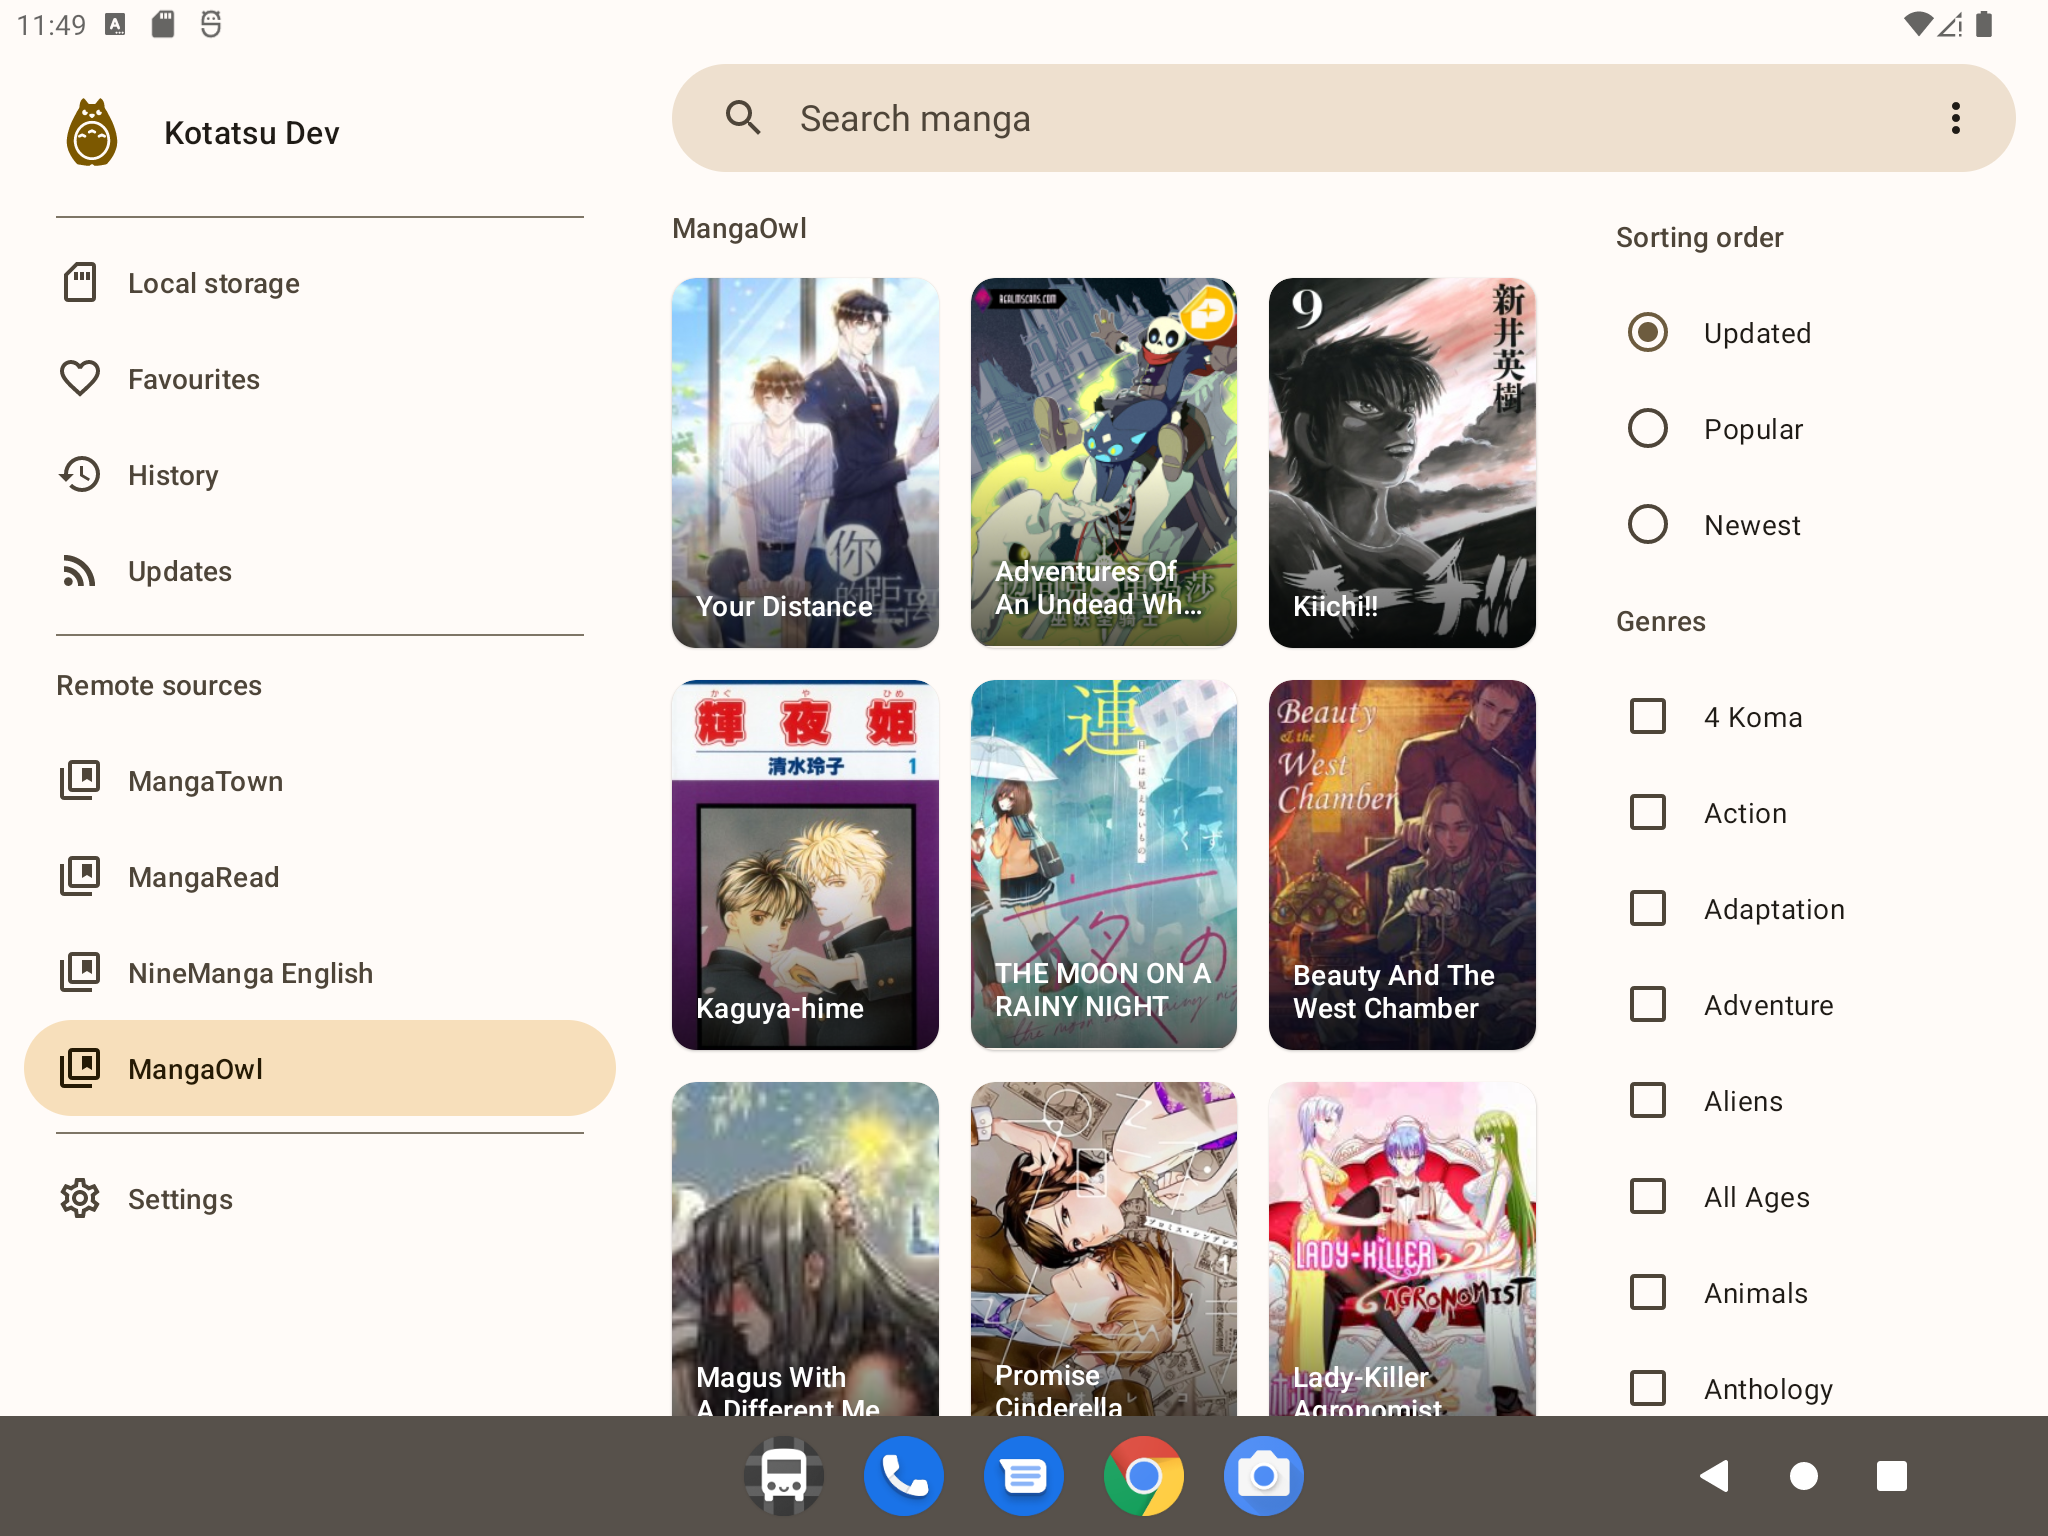Check the 4 Koma genre box
The height and width of the screenshot is (1536, 2048).
click(1648, 716)
